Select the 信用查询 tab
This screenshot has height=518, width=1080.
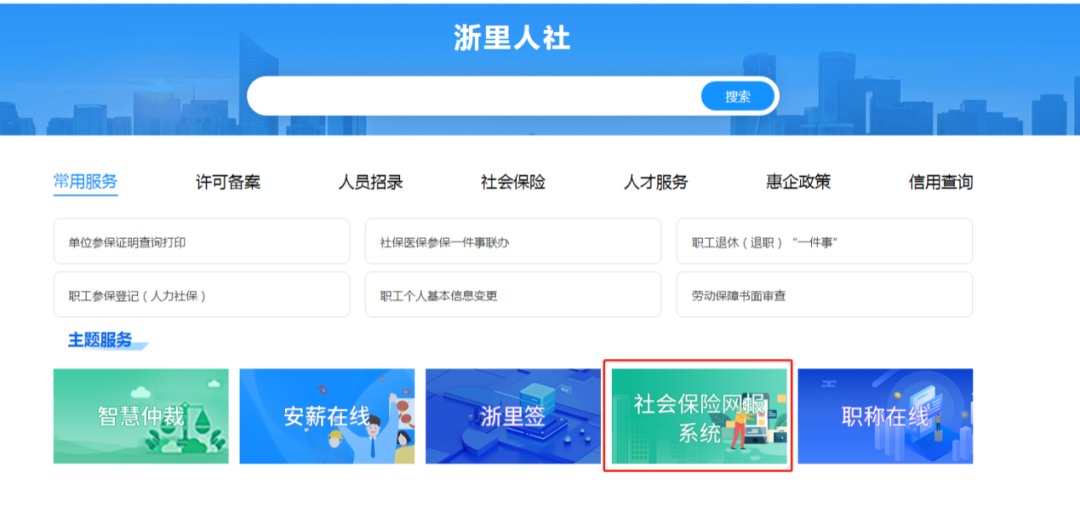[941, 183]
